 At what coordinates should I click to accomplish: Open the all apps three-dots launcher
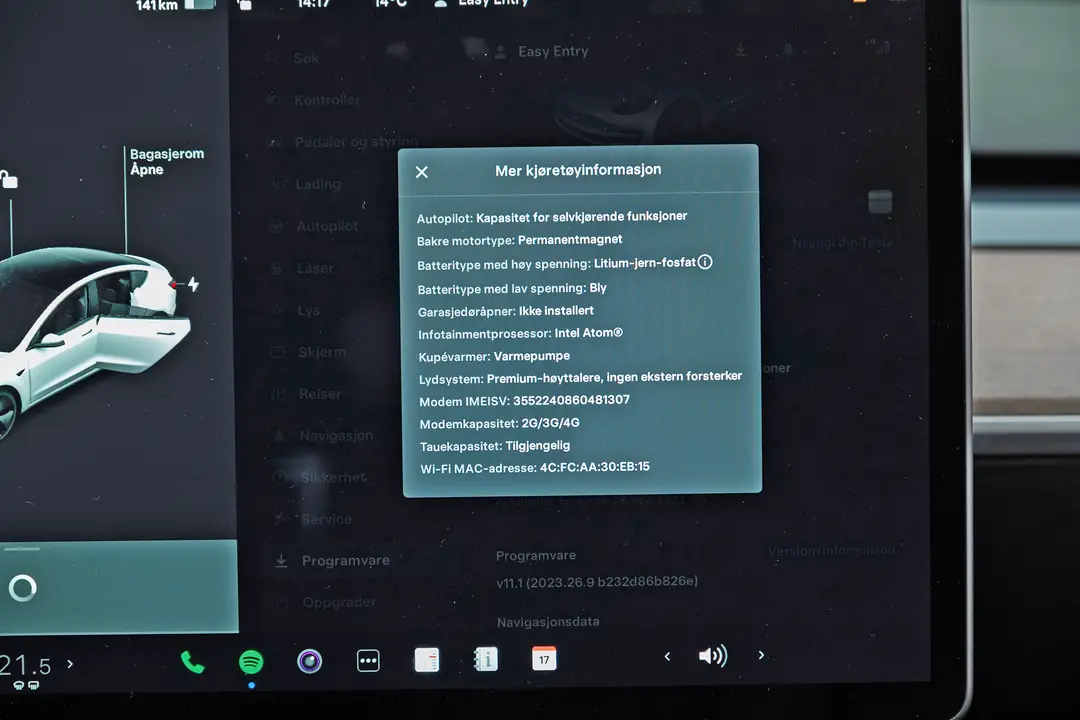pyautogui.click(x=368, y=660)
